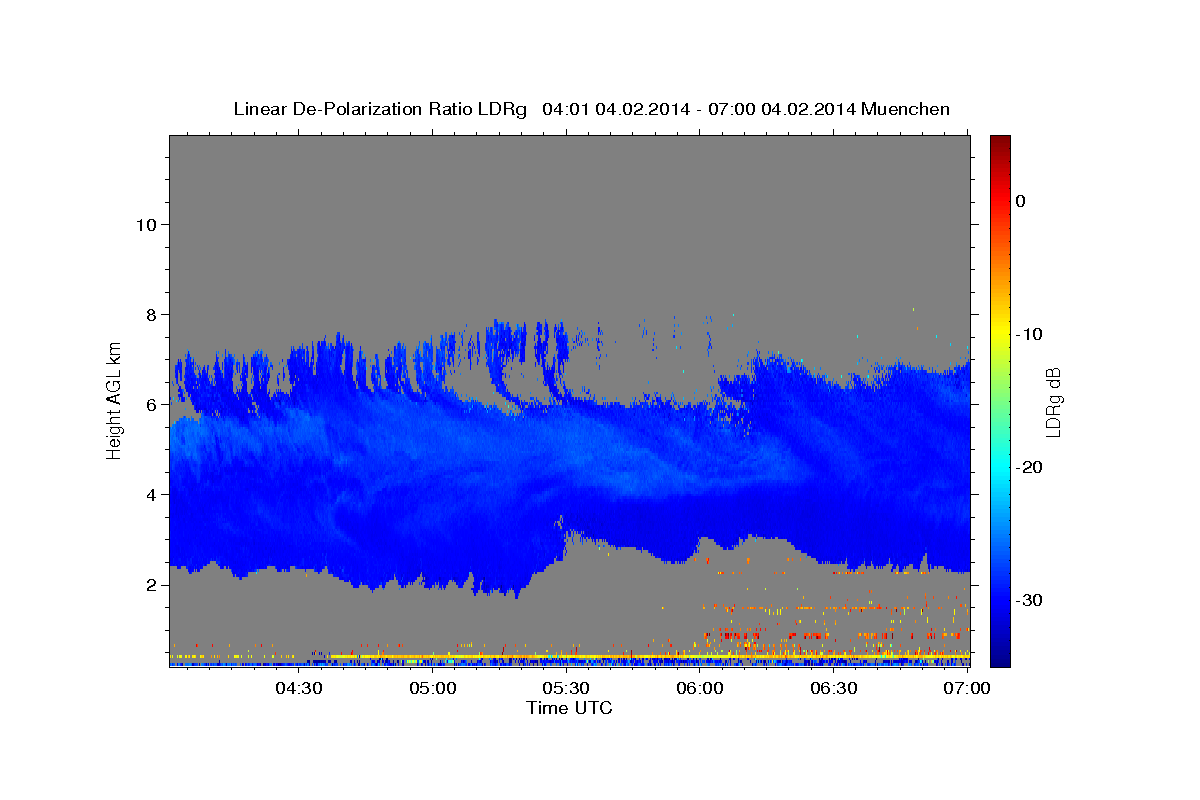The width and height of the screenshot is (1200, 800).
Task: Click the 04:30 time tick label
Action: (299, 688)
